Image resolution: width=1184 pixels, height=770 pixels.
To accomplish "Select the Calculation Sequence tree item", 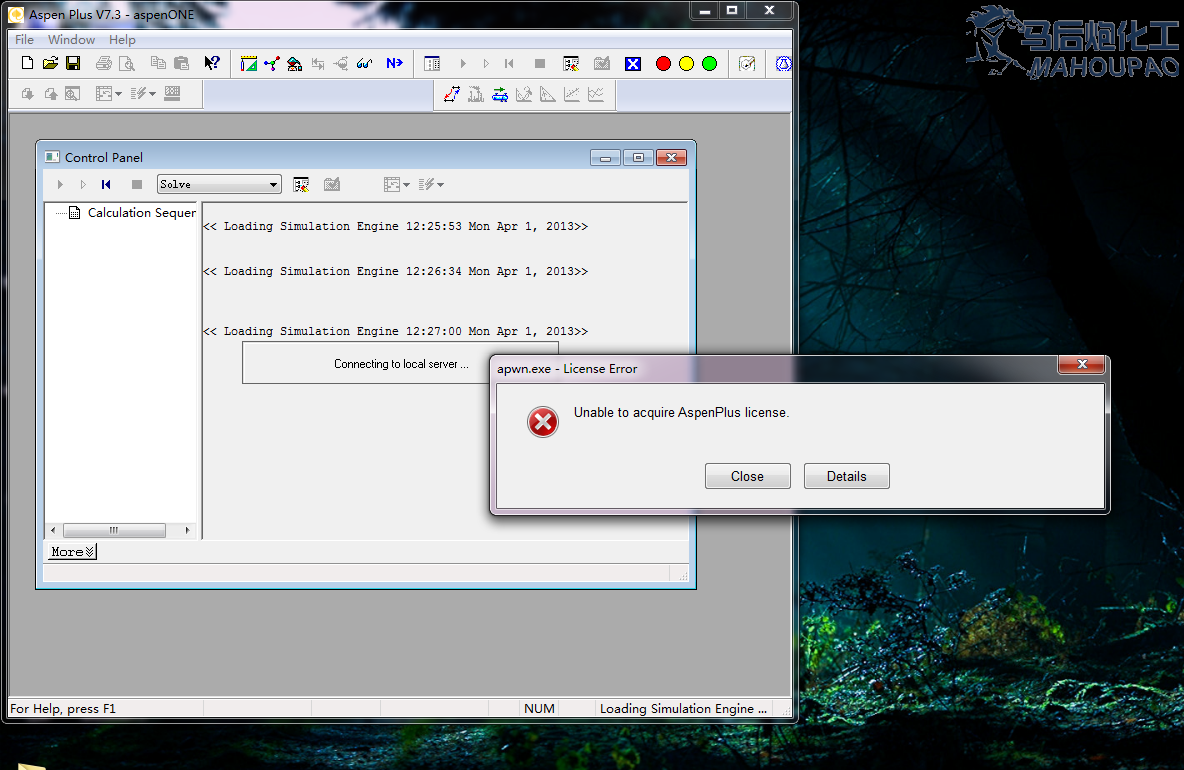I will pos(141,213).
